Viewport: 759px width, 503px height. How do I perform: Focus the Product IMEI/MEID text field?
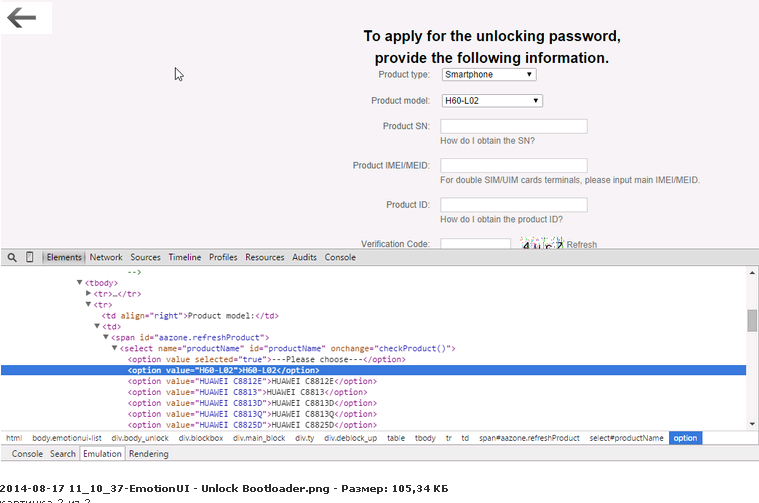coord(513,165)
